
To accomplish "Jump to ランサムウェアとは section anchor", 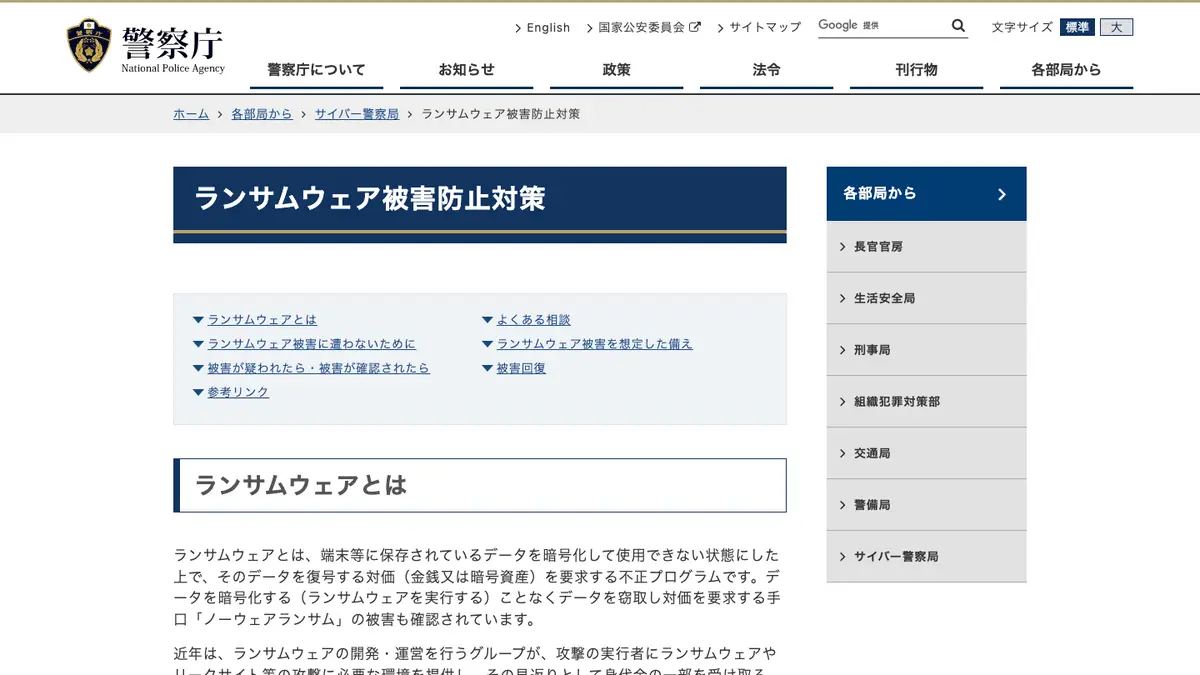I will [262, 320].
